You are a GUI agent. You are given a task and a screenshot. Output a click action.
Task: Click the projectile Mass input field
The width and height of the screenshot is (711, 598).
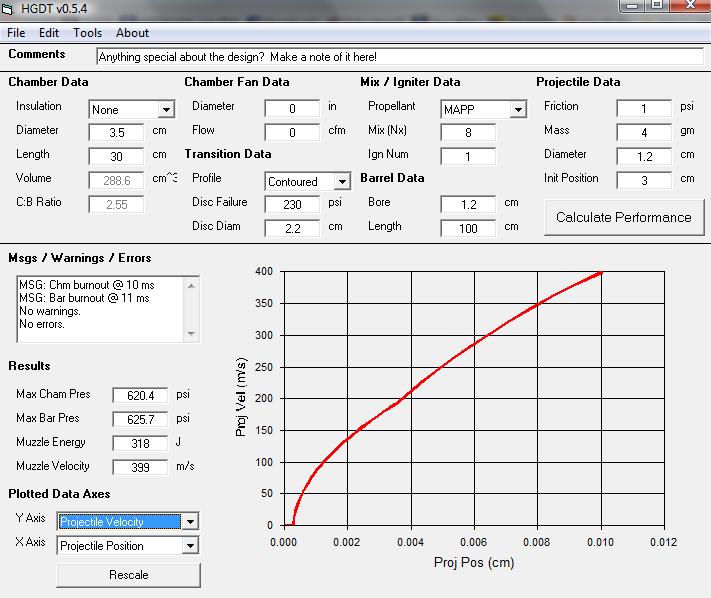(x=643, y=132)
